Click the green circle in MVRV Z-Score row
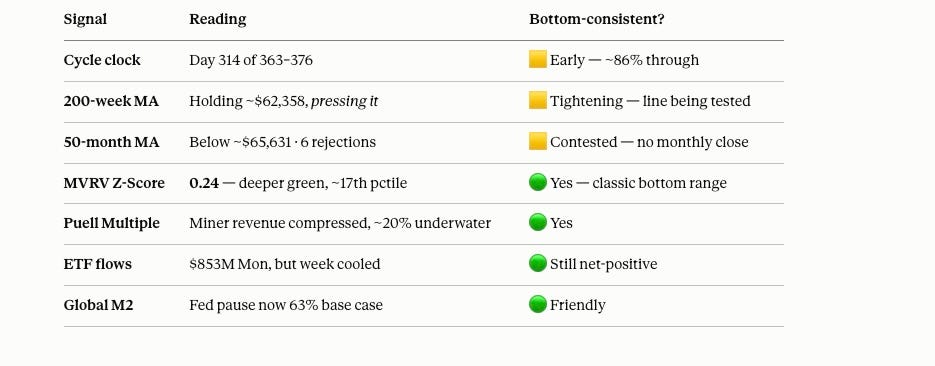The height and width of the screenshot is (366, 935). (537, 182)
